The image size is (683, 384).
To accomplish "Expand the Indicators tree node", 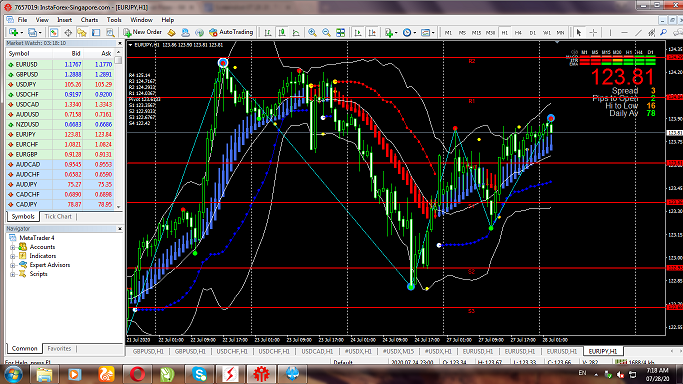I will (x=13, y=256).
